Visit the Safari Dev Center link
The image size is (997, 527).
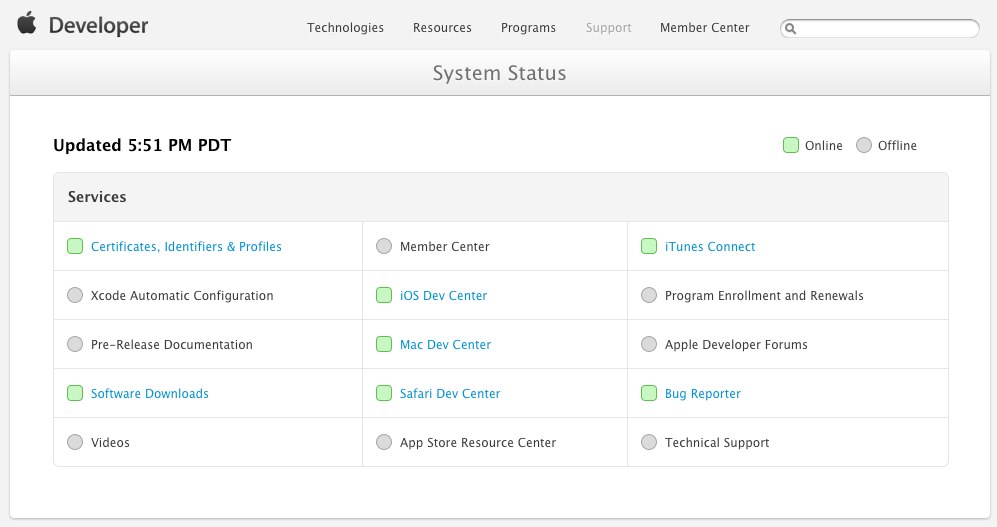coord(450,394)
